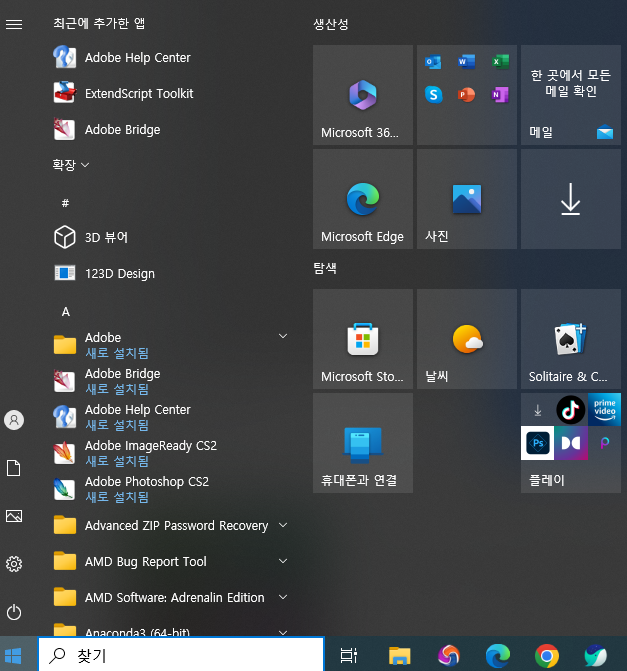Open Documents from the sidebar
Screen dimensions: 627x671
pyautogui.click(x=14, y=468)
